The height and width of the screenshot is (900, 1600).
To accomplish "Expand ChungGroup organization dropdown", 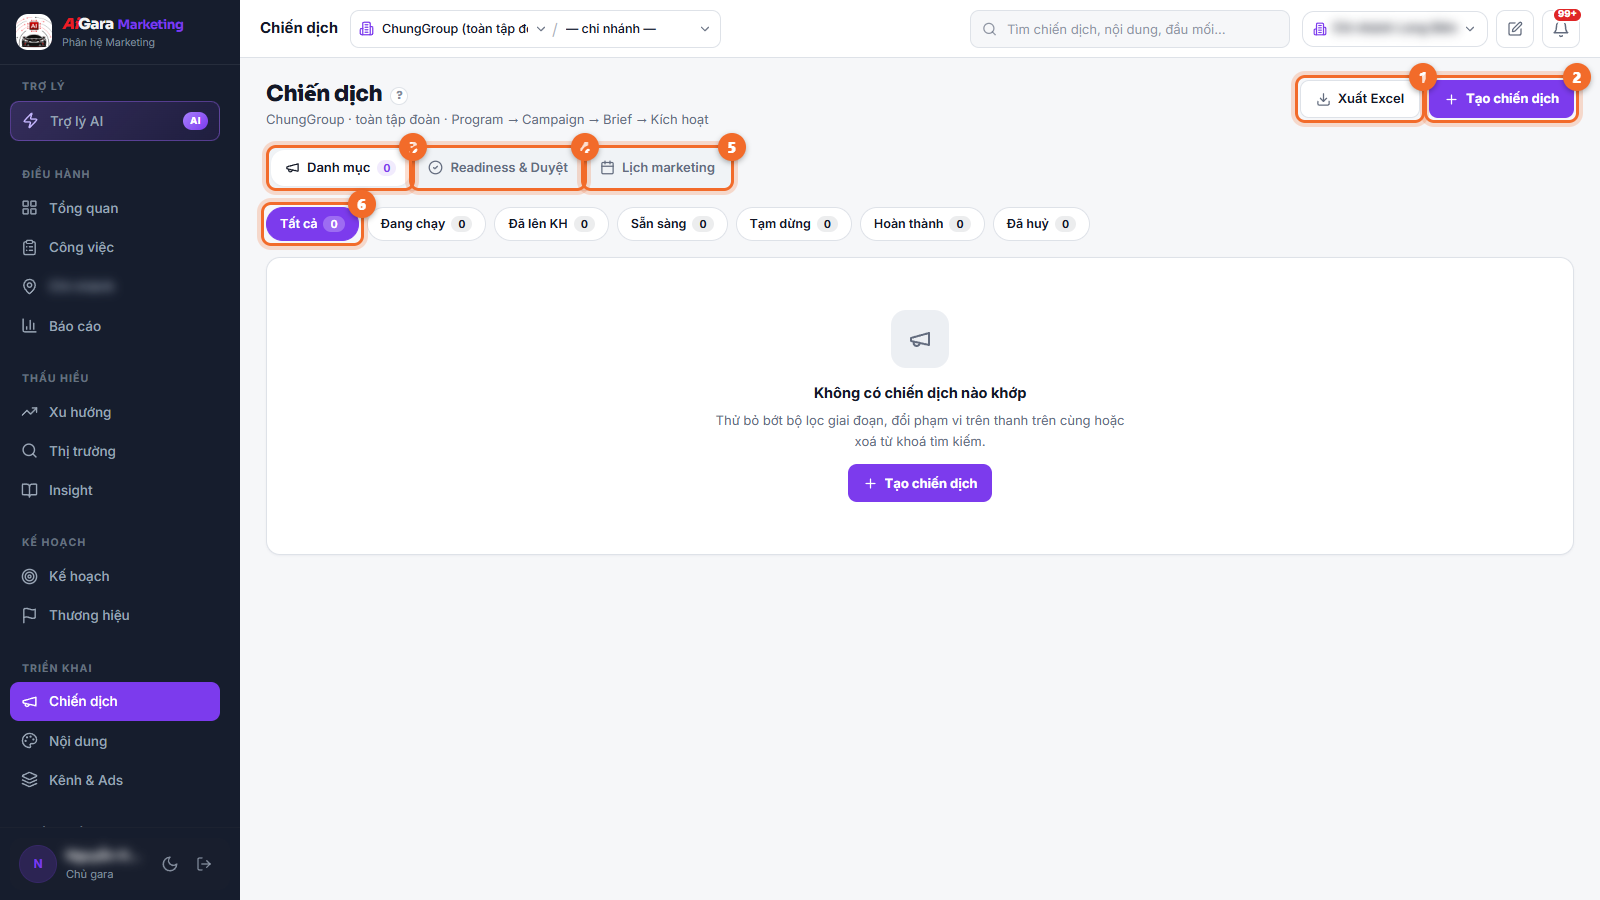I will 452,29.
